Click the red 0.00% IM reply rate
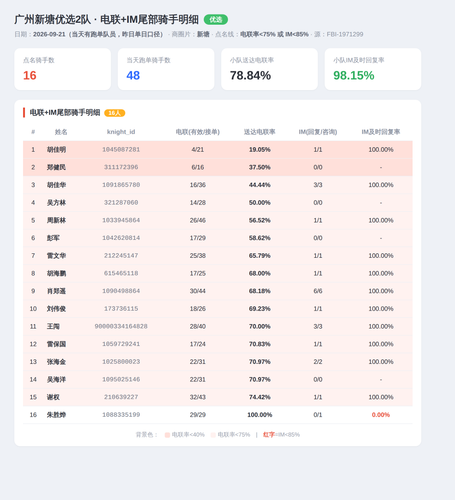This screenshot has width=455, height=500. pos(381,415)
